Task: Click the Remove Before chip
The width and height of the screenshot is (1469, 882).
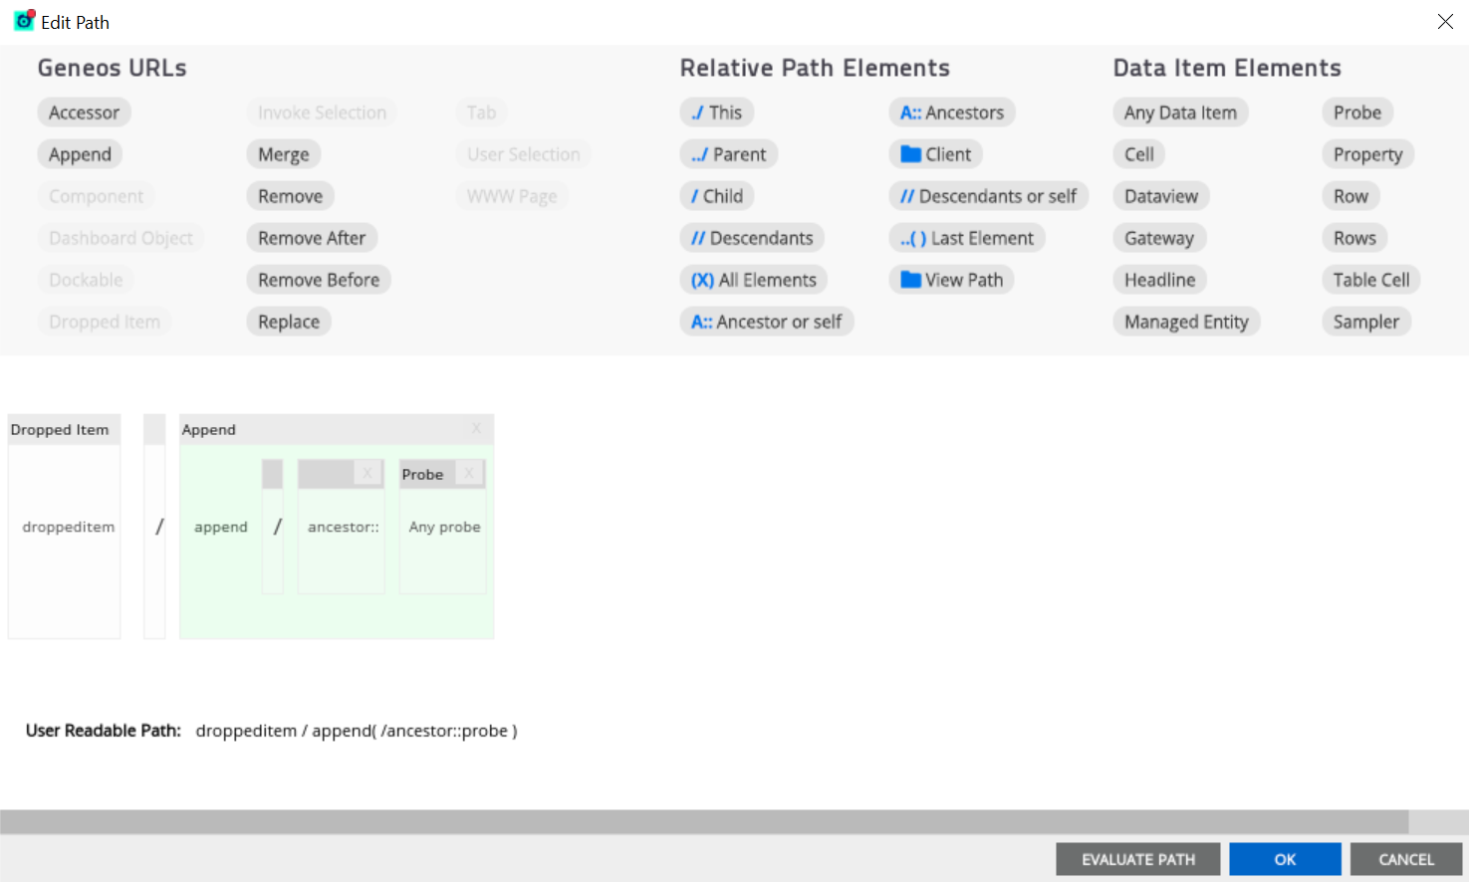Action: click(318, 281)
